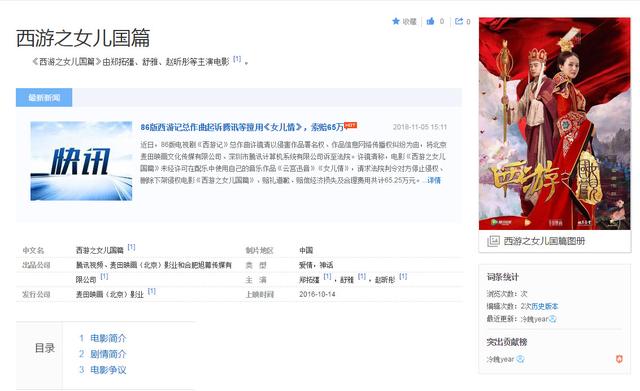
Task: Click the 收藏 favorite label
Action: pos(409,22)
